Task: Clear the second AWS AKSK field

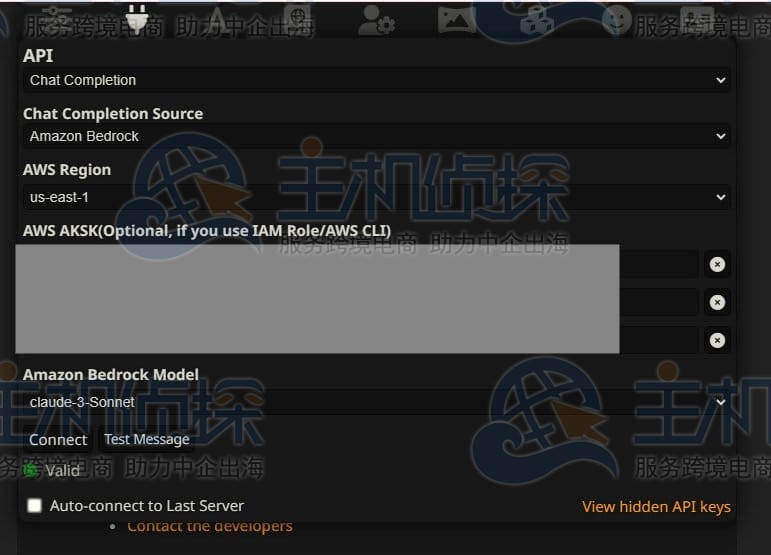Action: click(x=717, y=302)
